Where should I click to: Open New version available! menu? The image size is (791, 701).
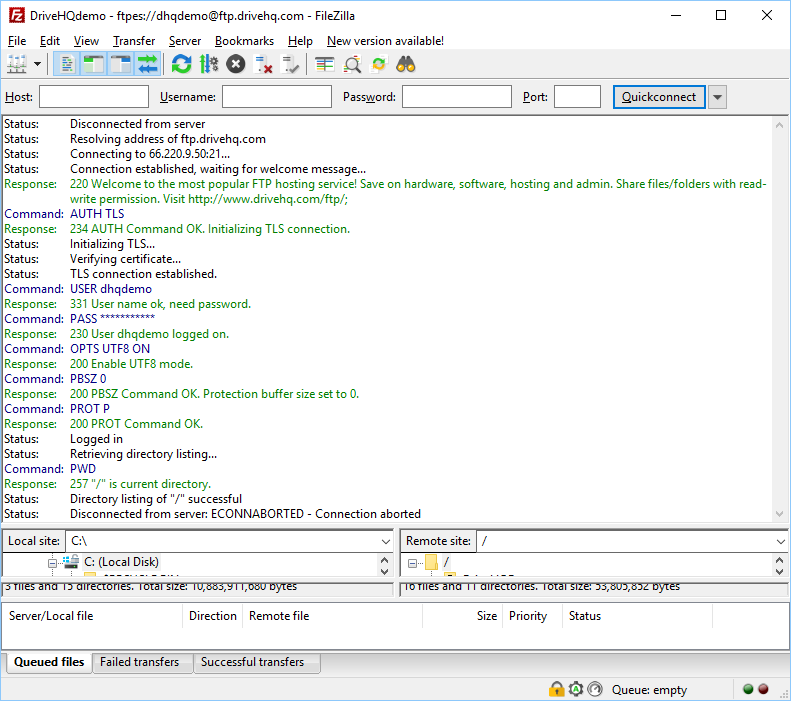pos(385,41)
